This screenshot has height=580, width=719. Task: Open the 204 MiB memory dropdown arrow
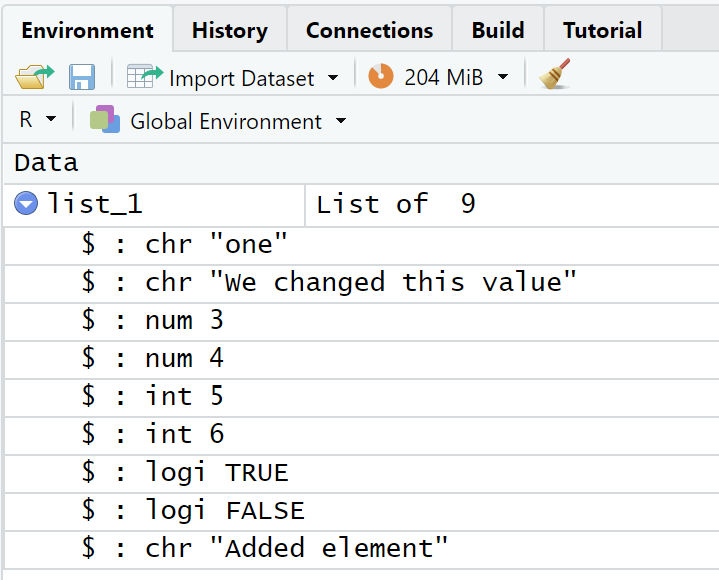point(503,78)
